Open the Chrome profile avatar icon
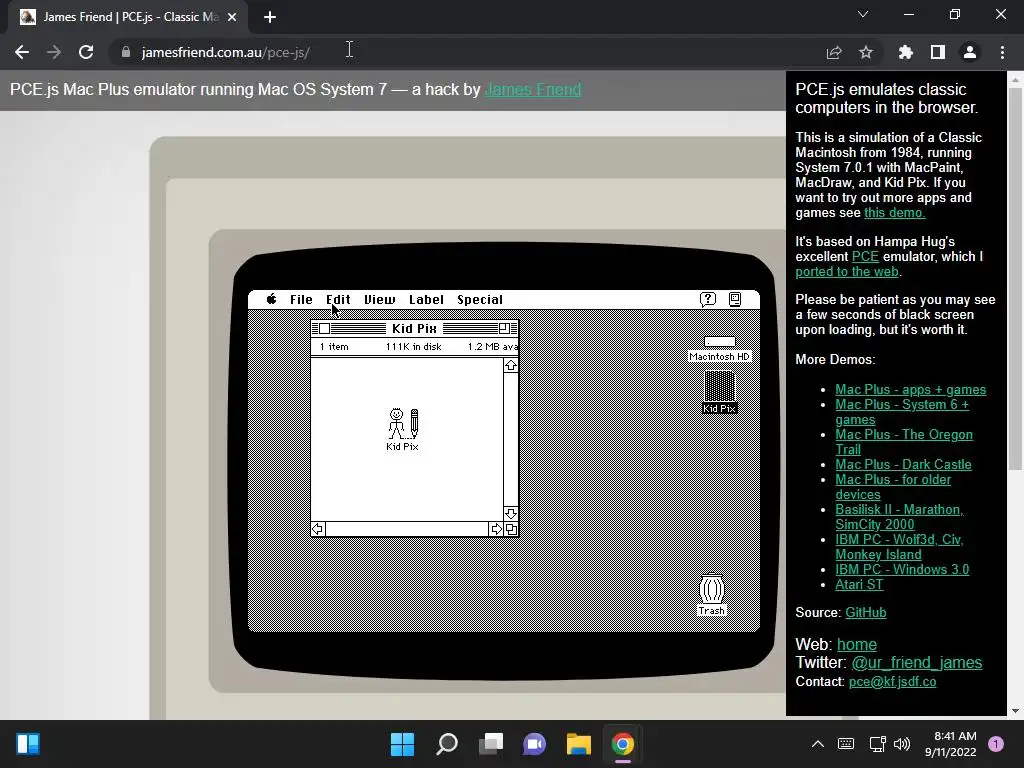The height and width of the screenshot is (768, 1024). 970,52
